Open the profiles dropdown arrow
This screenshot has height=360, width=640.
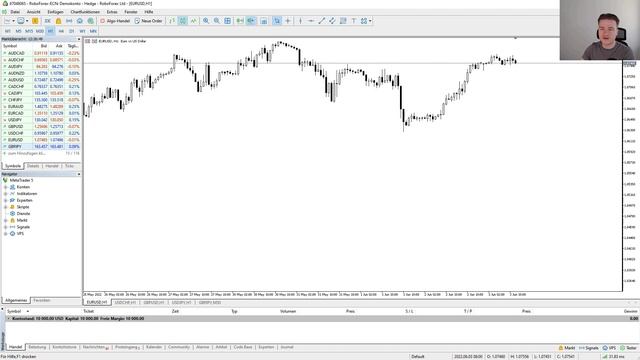pyautogui.click(x=27, y=21)
